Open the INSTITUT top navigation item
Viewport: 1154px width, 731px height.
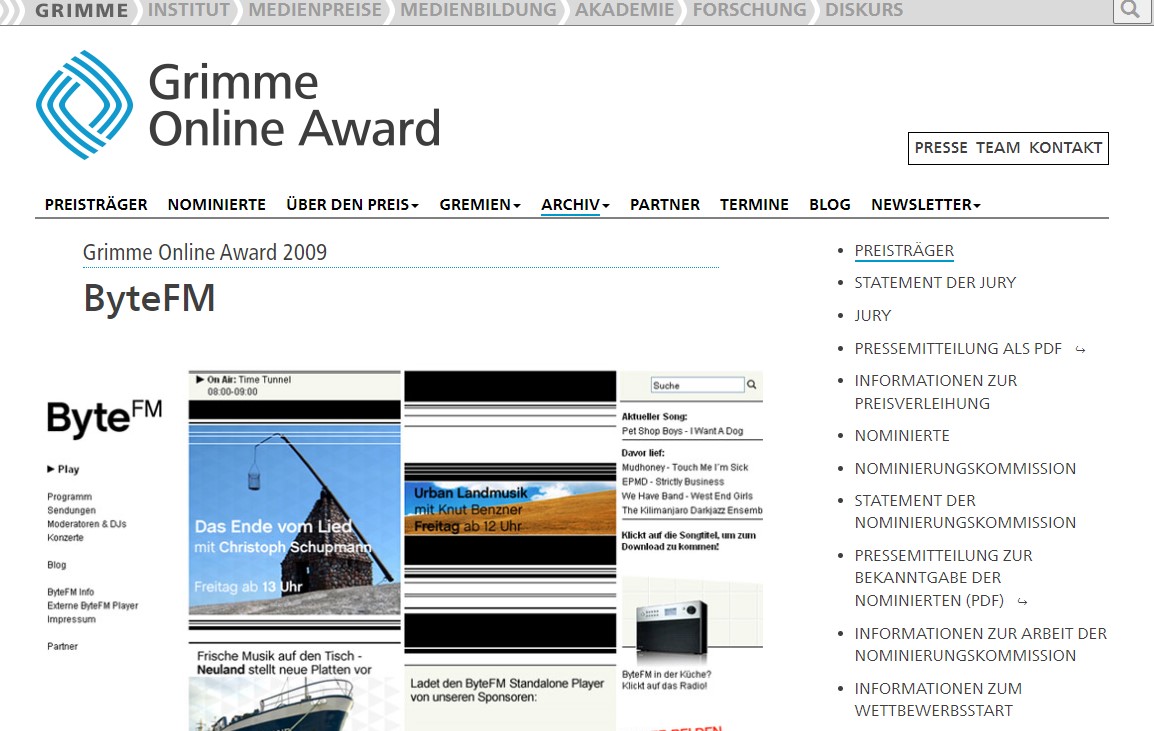(188, 10)
